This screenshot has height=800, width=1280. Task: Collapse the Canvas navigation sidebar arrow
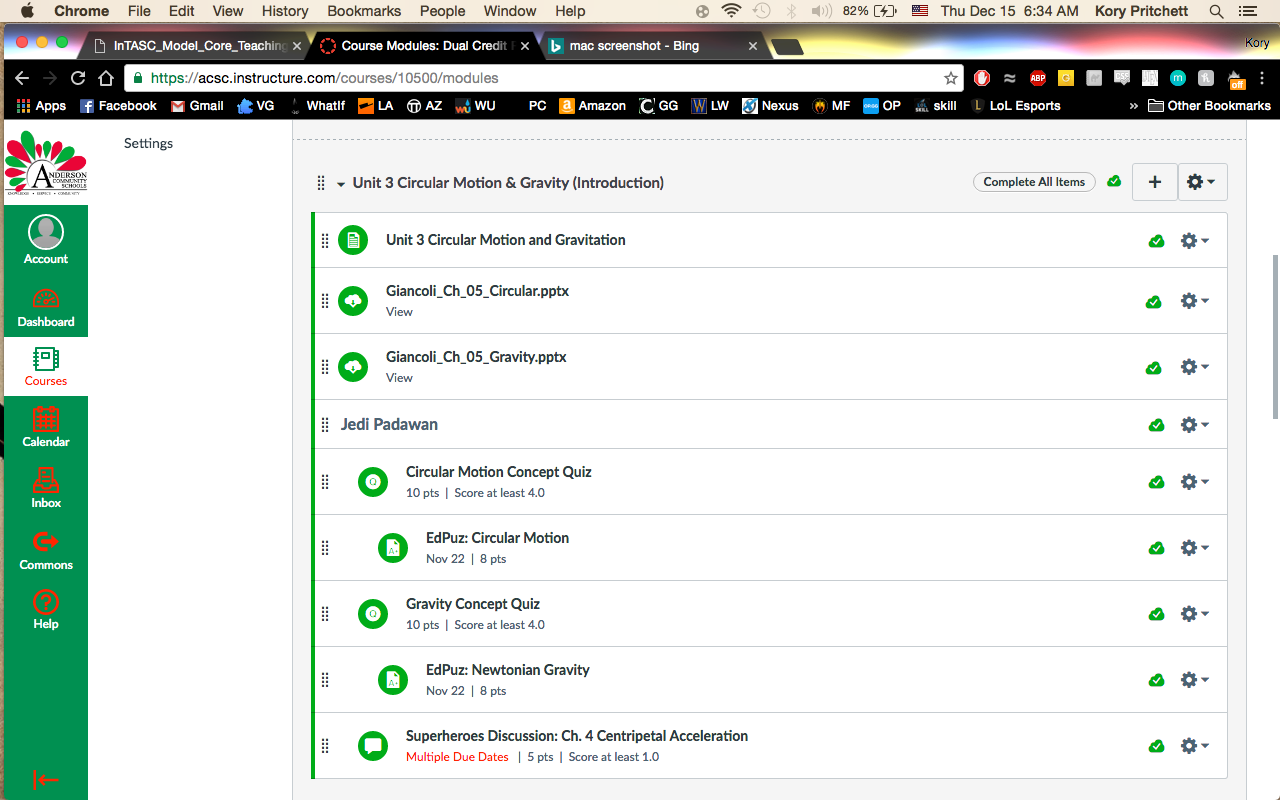tap(46, 780)
